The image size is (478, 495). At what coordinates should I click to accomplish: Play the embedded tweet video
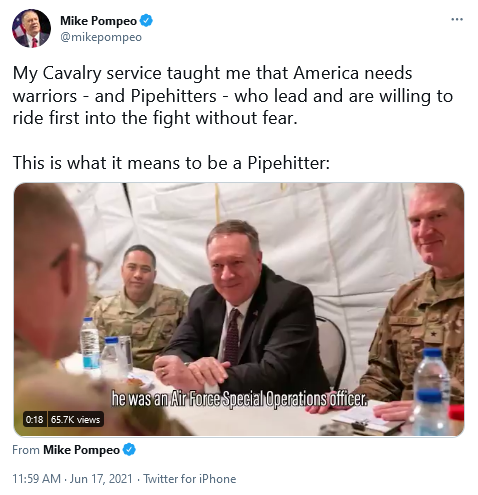[239, 309]
